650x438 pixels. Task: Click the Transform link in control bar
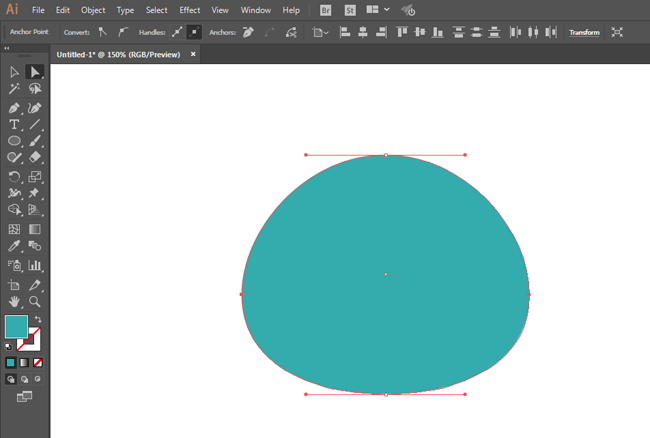(584, 32)
